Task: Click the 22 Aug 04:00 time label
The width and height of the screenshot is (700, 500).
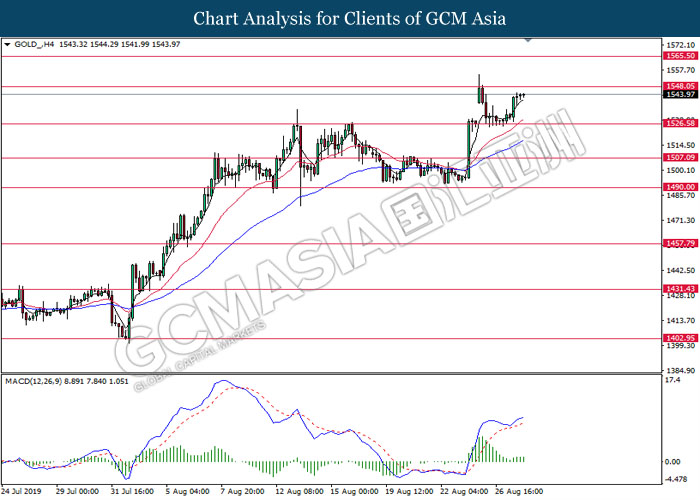Action: 464,491
